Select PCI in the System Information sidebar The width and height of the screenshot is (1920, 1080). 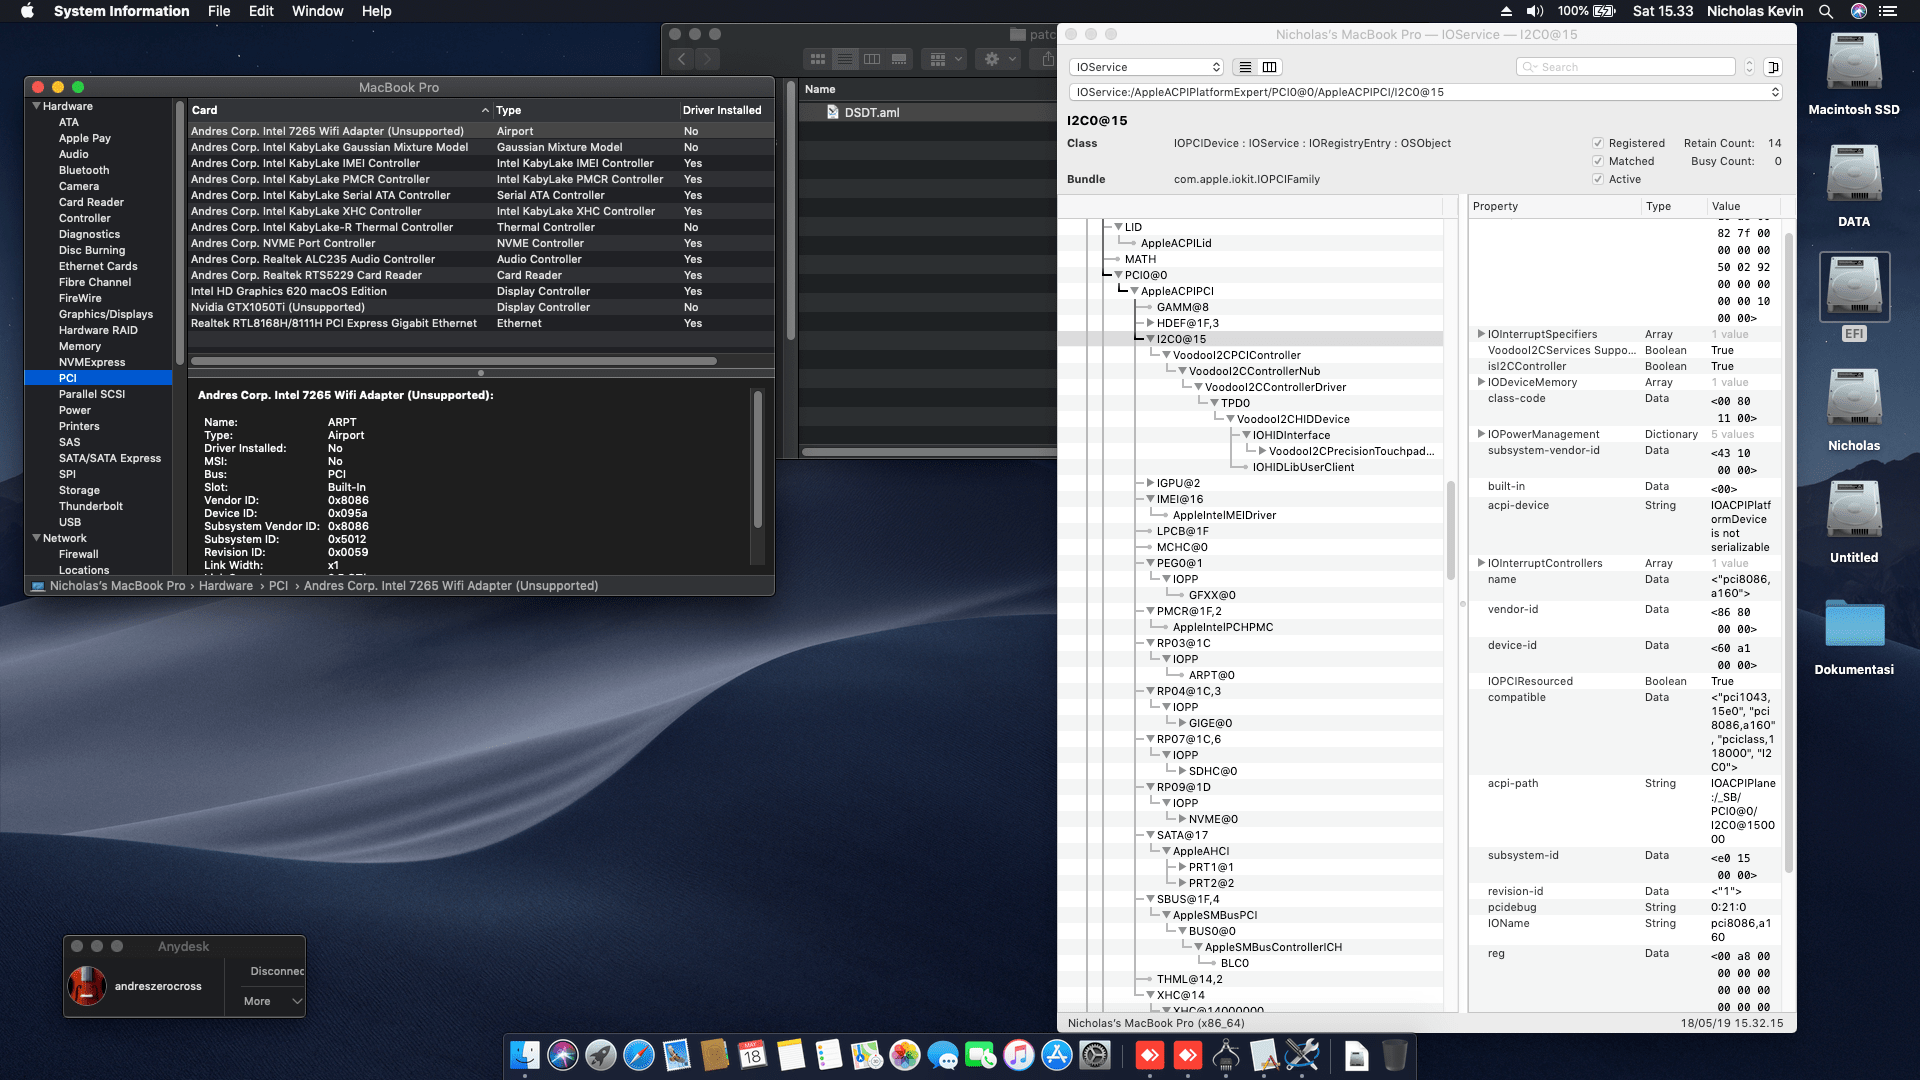[x=67, y=378]
